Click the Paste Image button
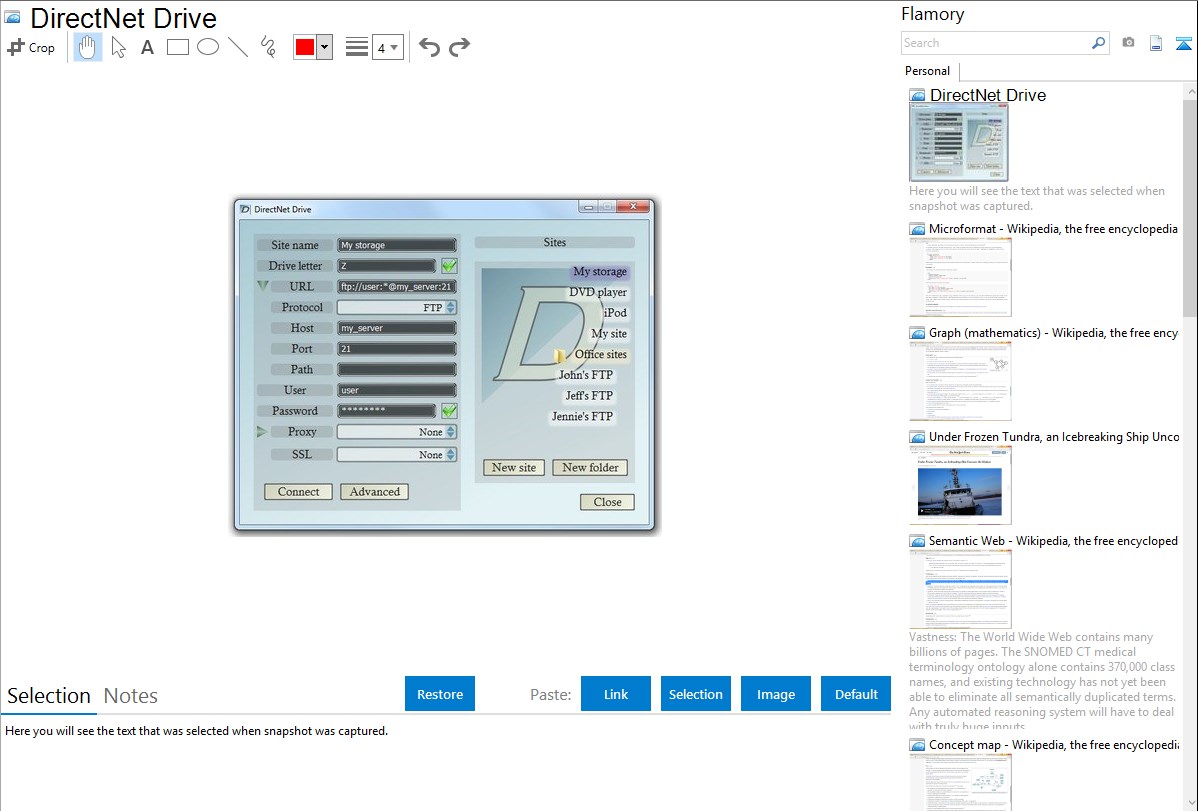1198x811 pixels. pos(776,693)
